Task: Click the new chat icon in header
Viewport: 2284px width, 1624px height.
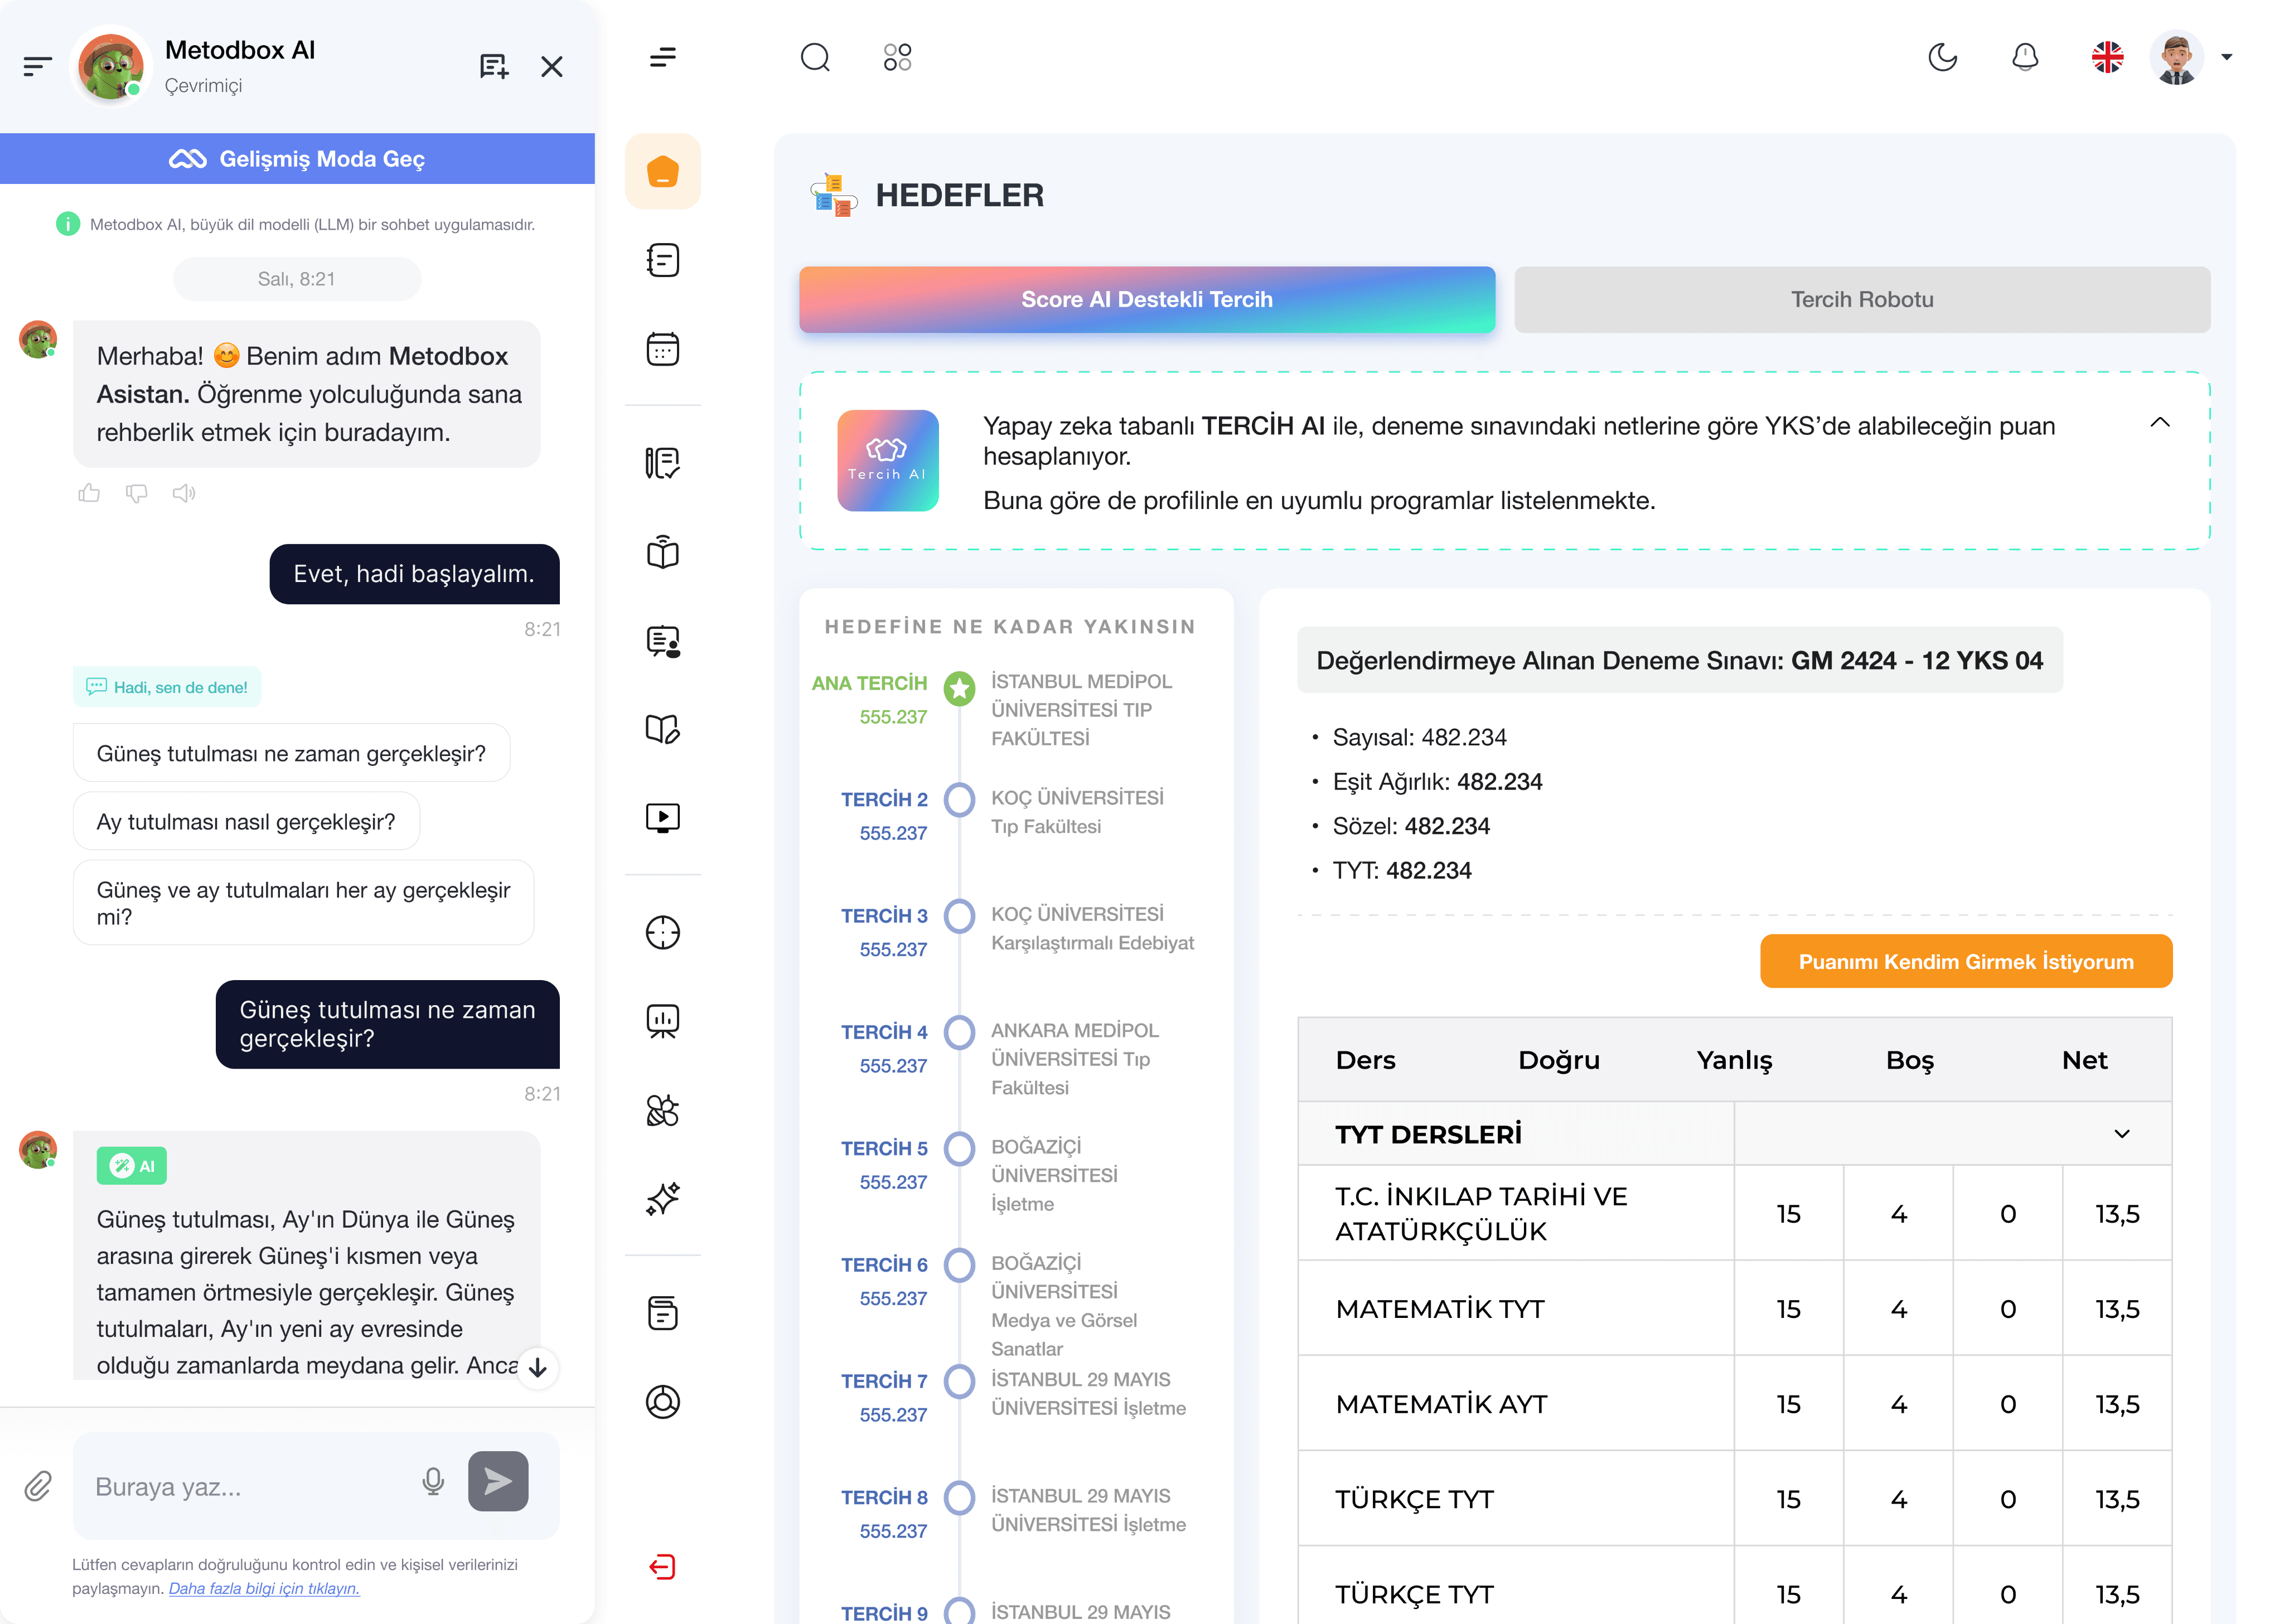Action: tap(494, 67)
